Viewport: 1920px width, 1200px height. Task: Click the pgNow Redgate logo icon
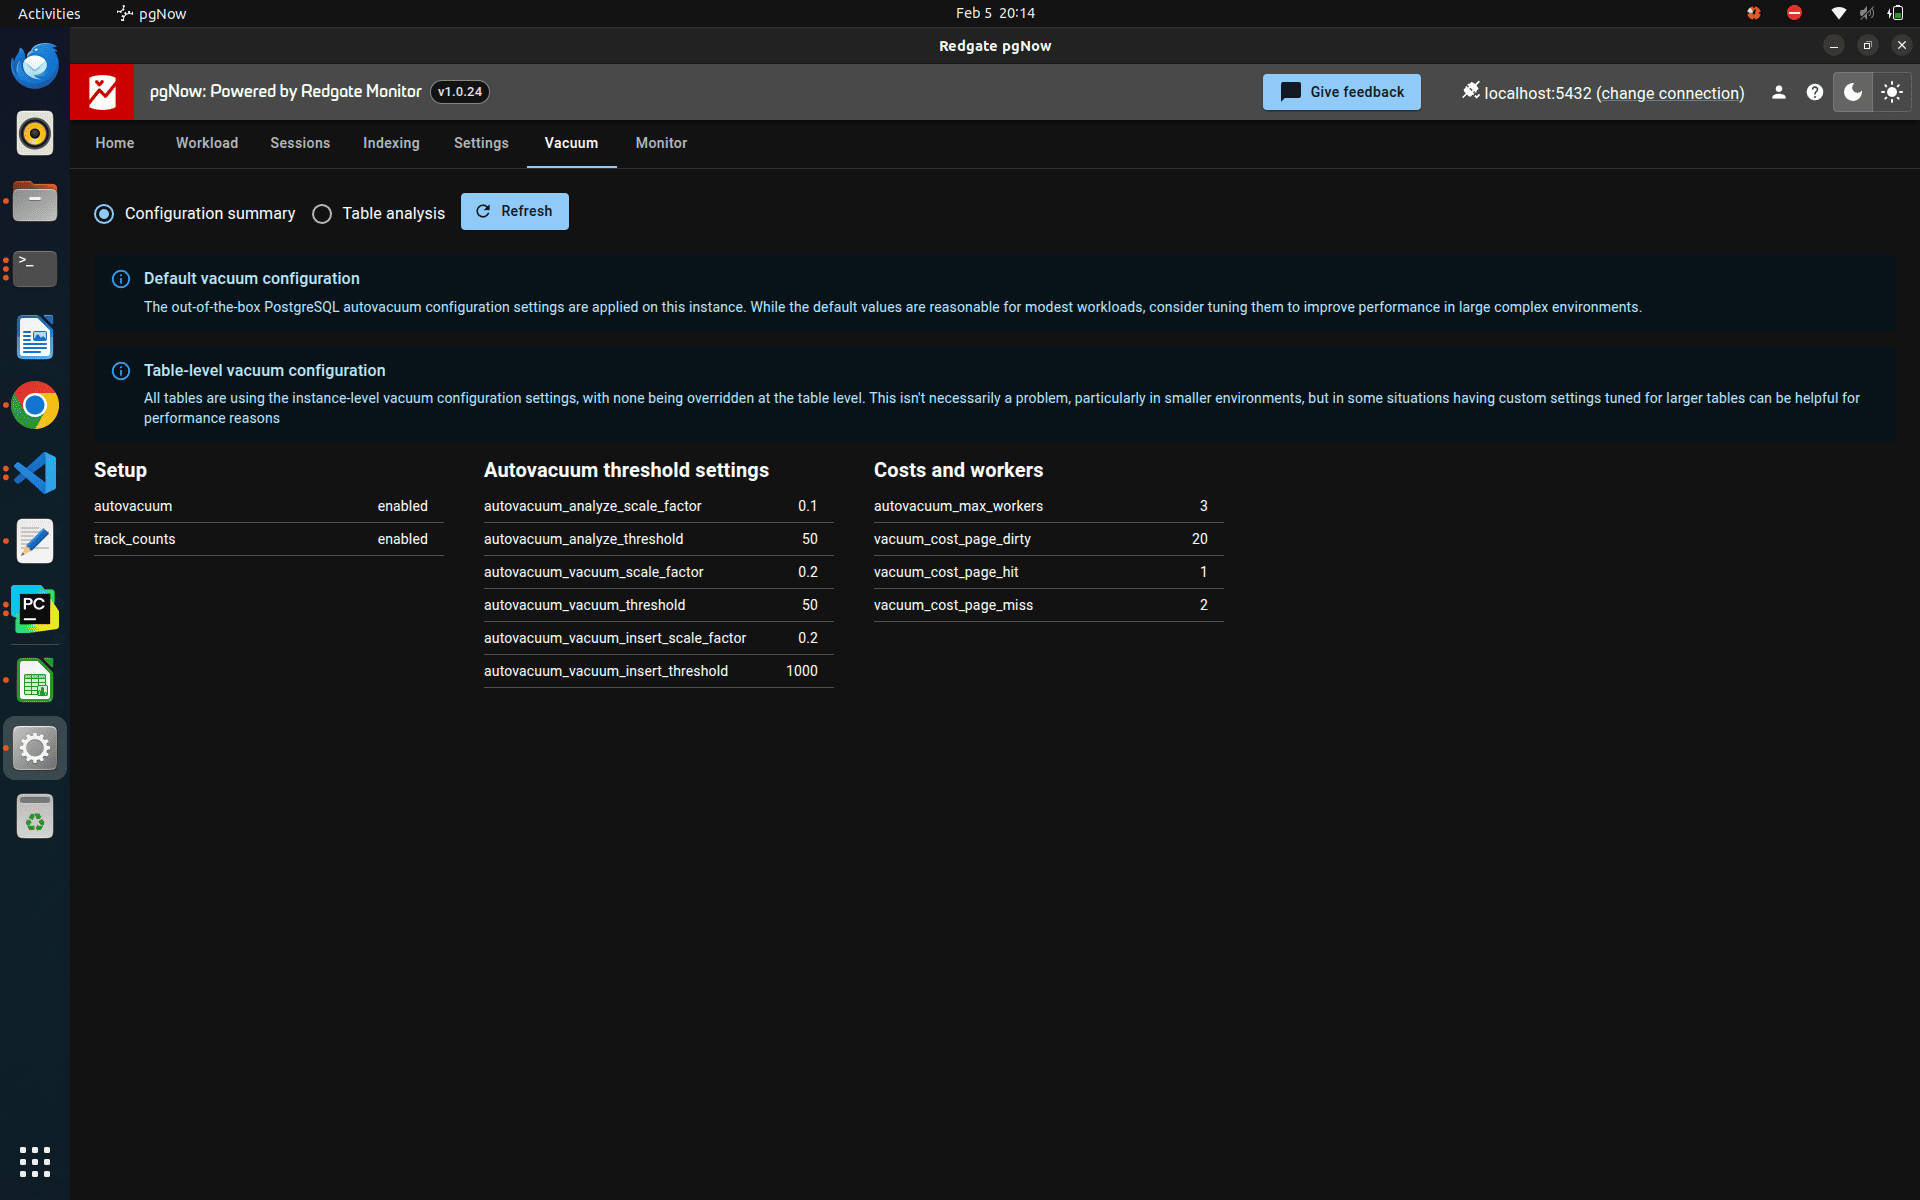pos(101,91)
